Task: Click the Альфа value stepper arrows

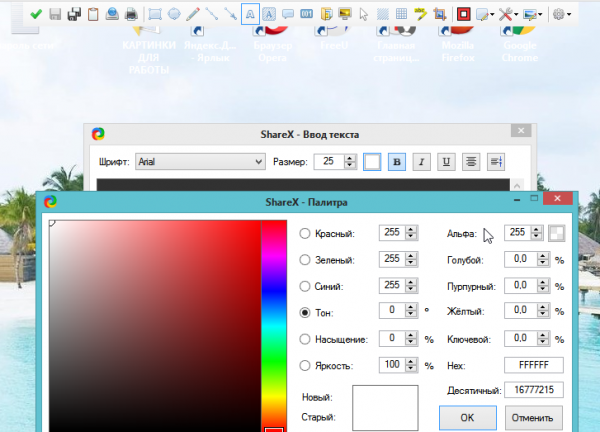Action: tap(536, 233)
